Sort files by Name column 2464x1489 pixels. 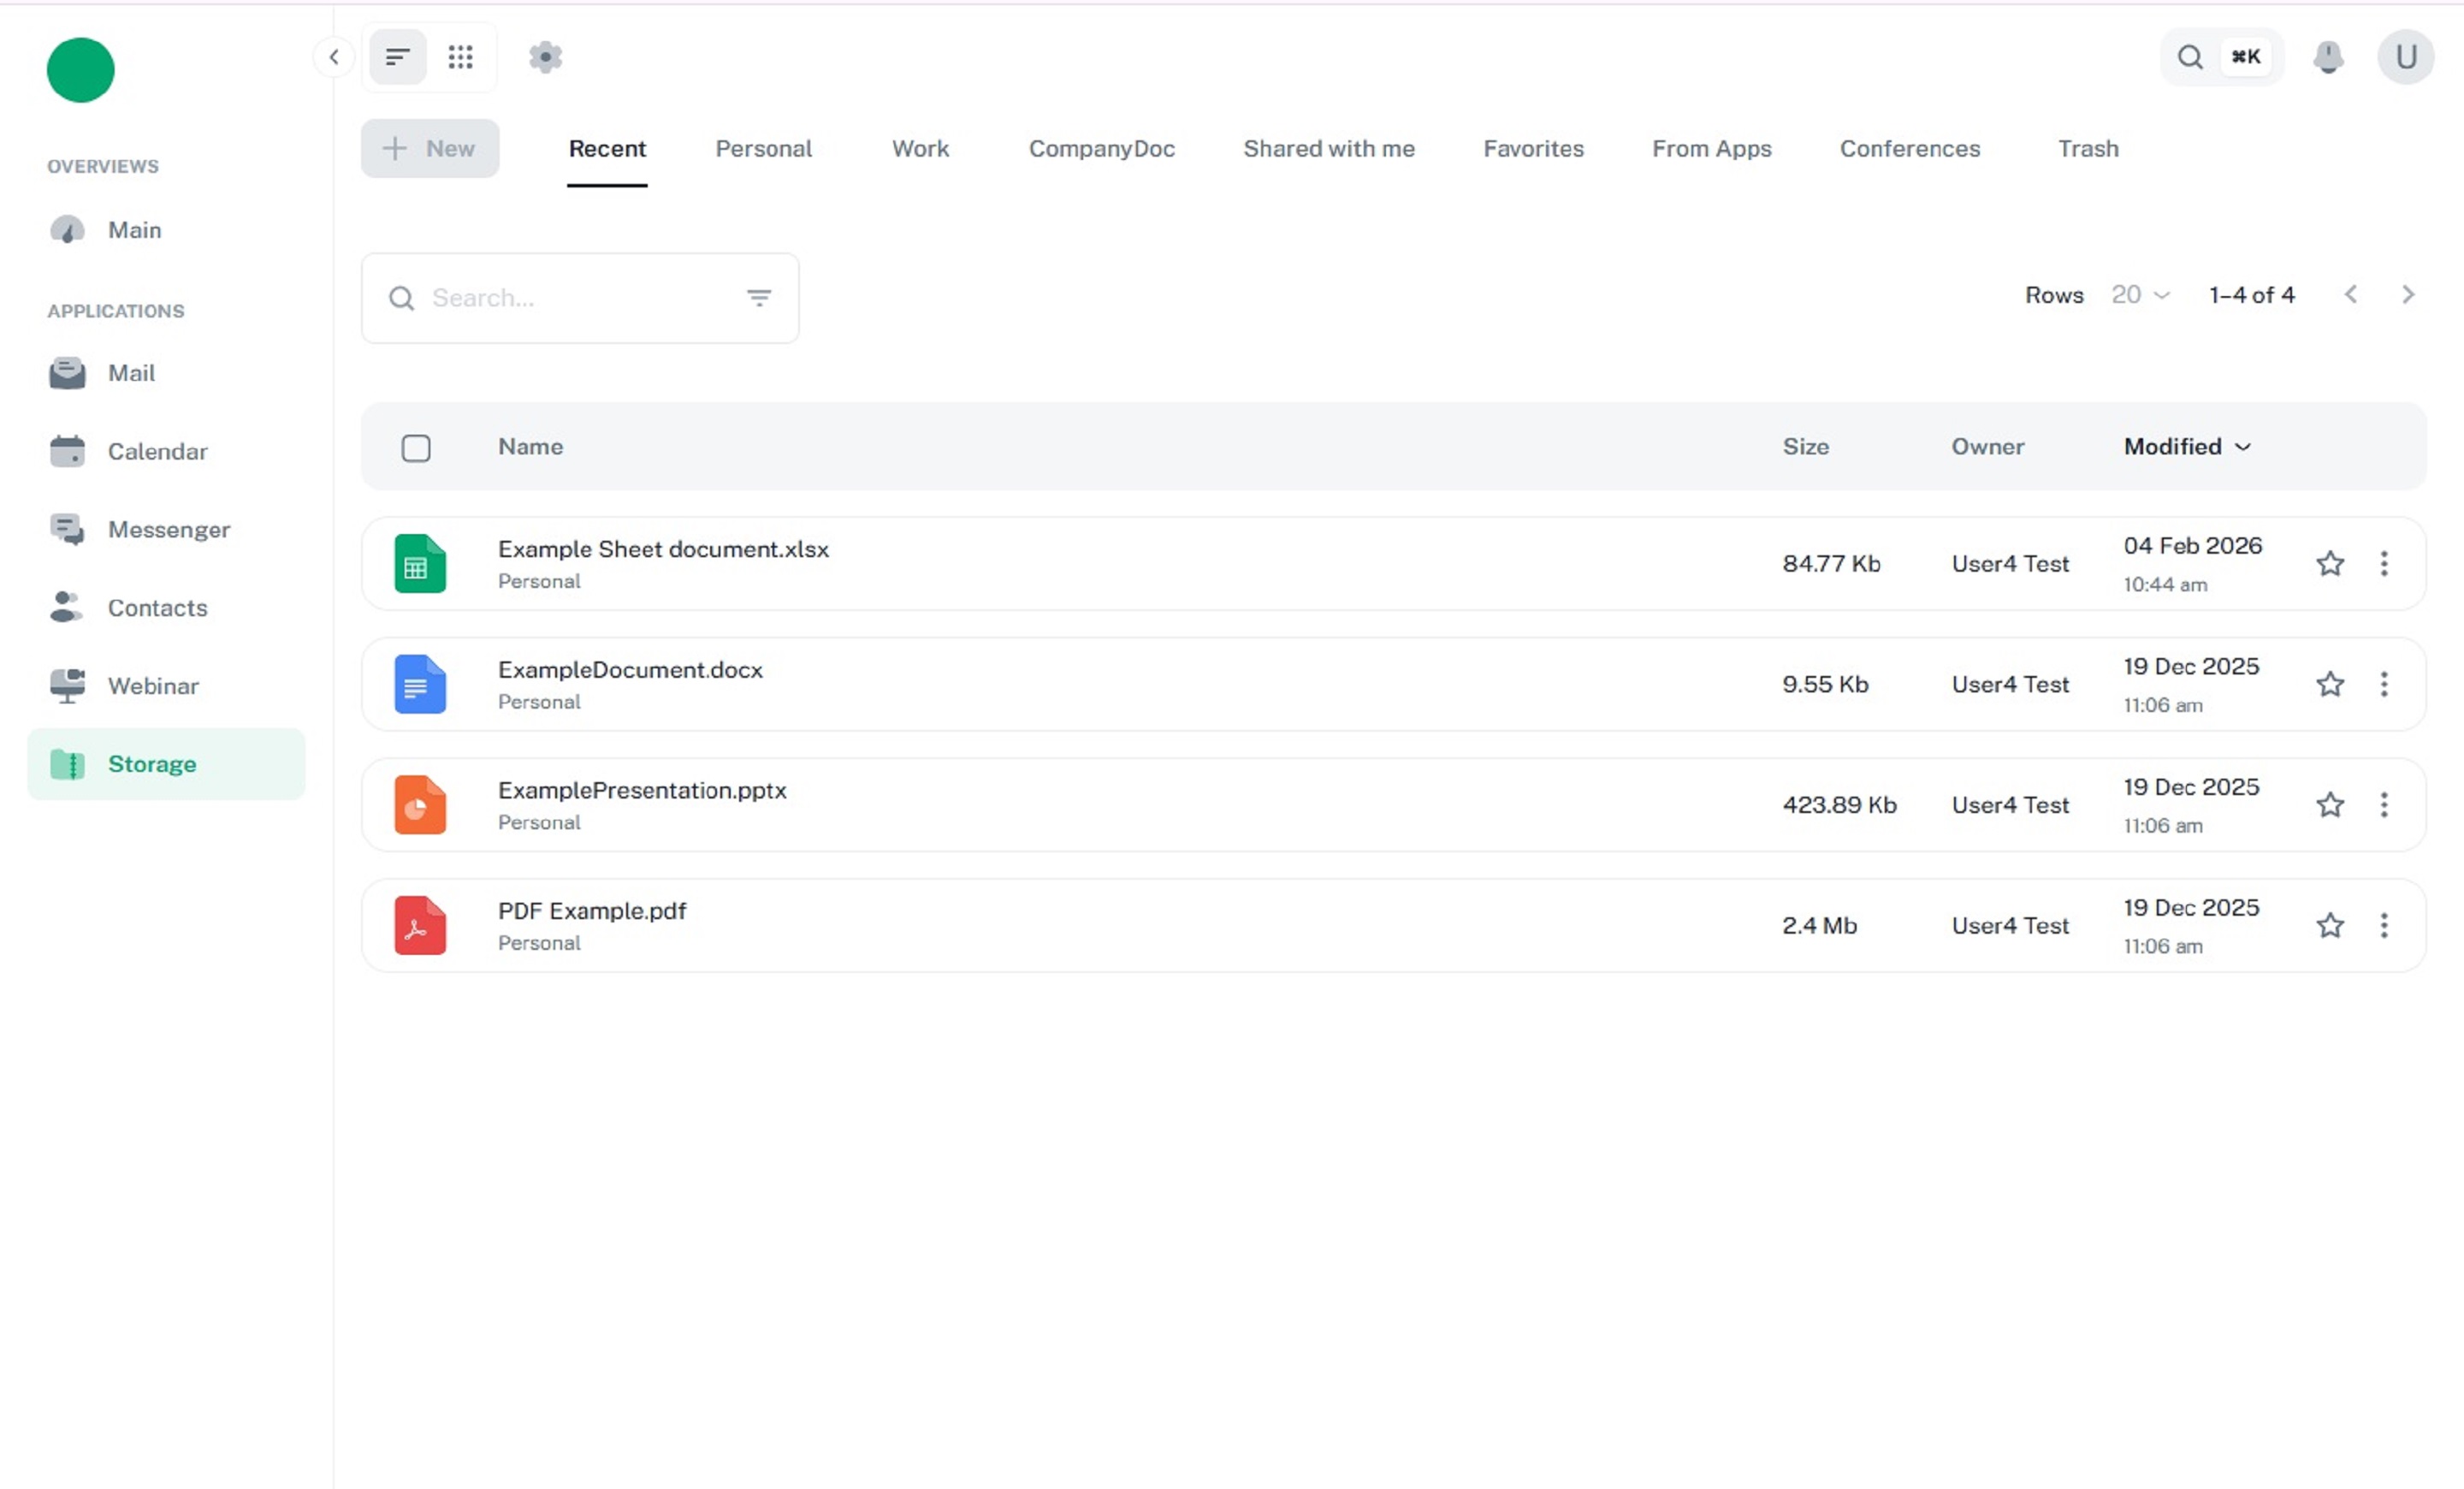pos(531,447)
